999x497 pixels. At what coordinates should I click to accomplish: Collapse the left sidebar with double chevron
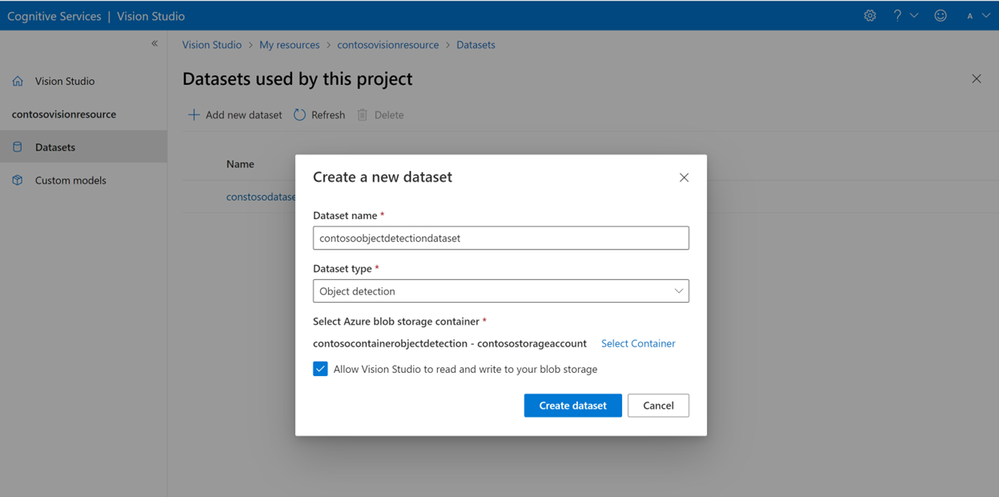tap(154, 43)
